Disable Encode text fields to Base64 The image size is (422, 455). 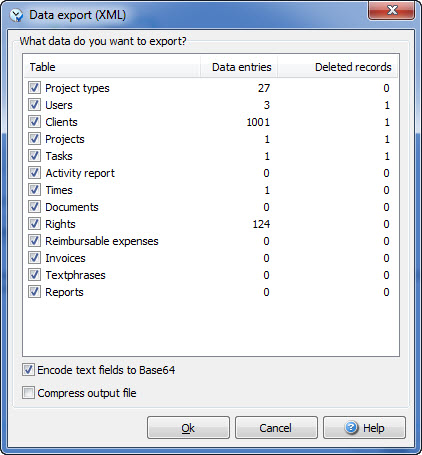[28, 370]
